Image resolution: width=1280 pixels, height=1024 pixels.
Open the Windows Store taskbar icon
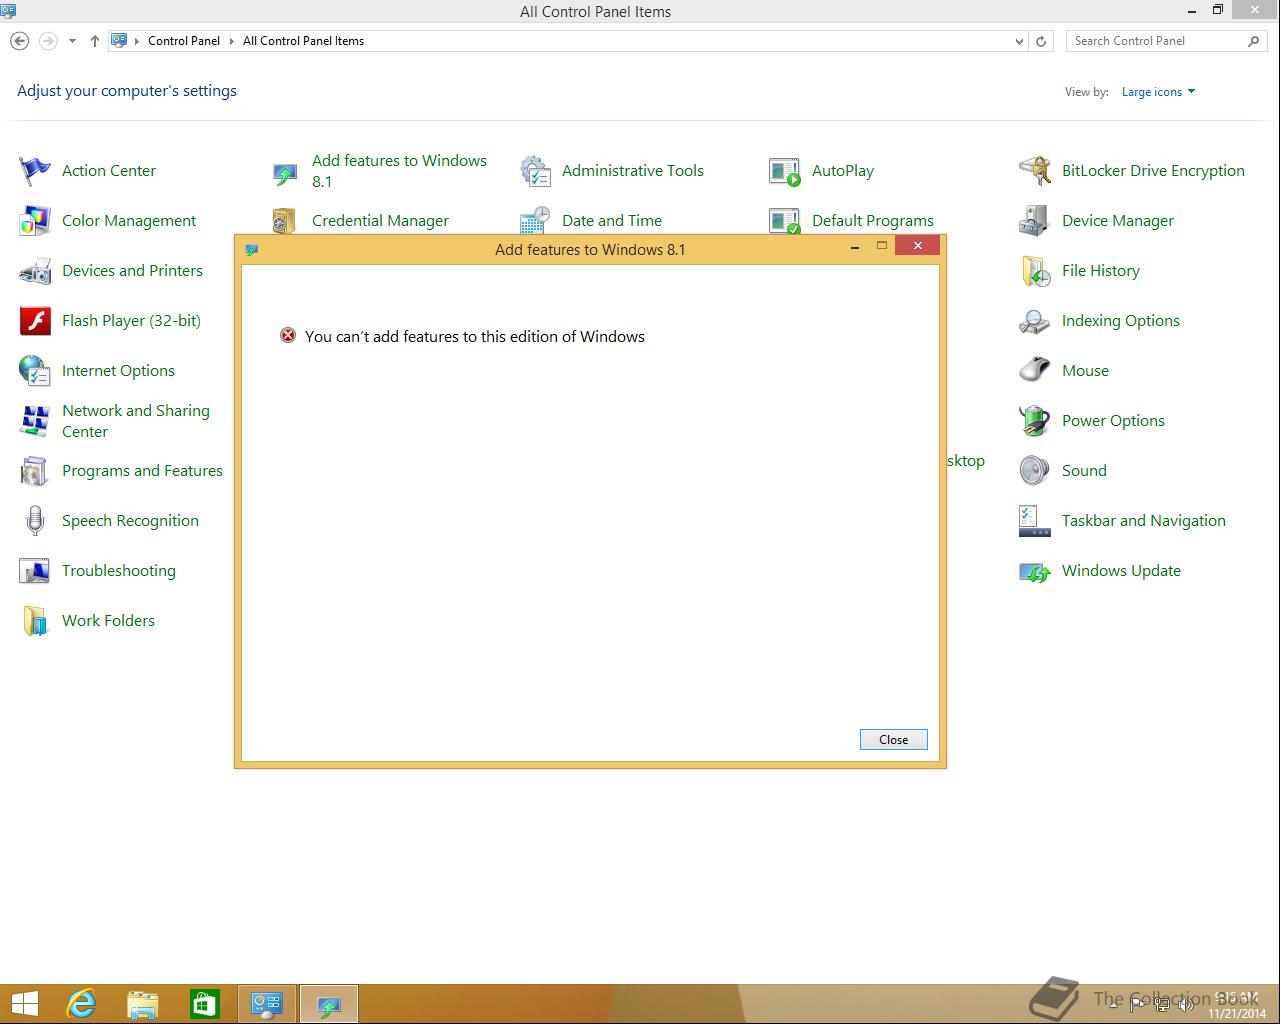(x=205, y=1004)
